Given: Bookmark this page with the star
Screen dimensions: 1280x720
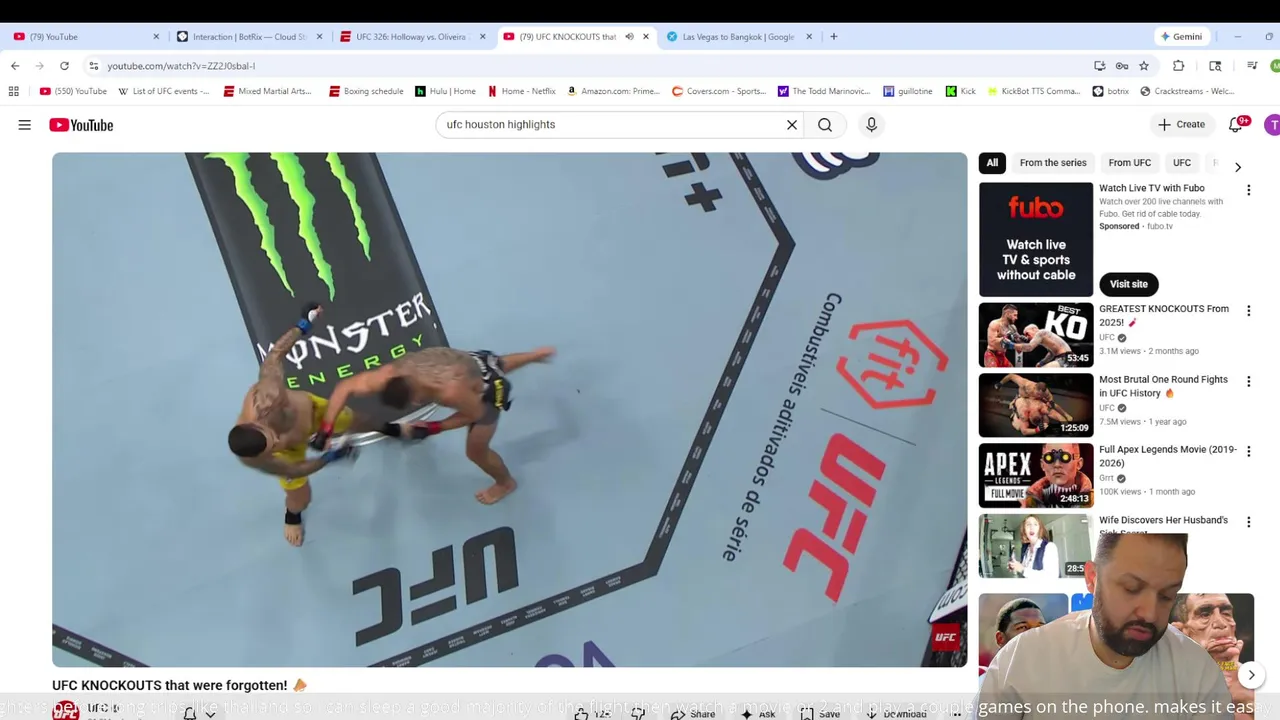Looking at the screenshot, I should coord(1144,66).
